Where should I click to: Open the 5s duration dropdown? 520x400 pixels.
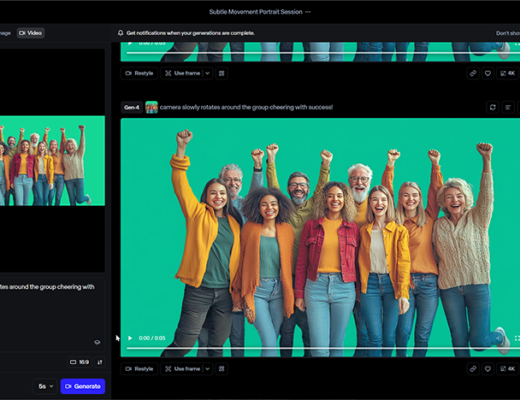tap(45, 386)
